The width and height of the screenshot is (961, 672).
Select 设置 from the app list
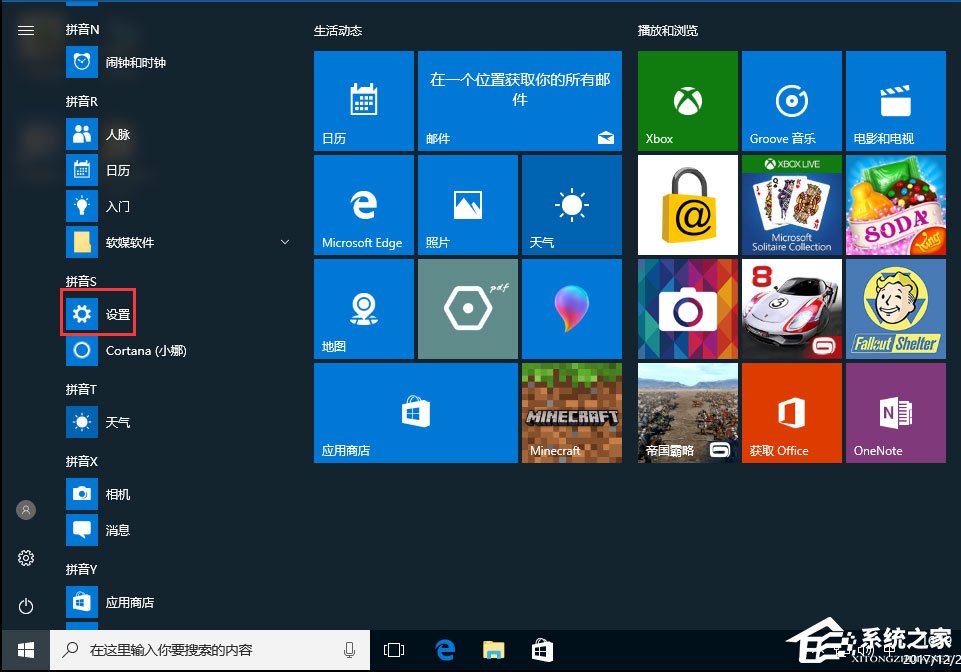tap(98, 312)
